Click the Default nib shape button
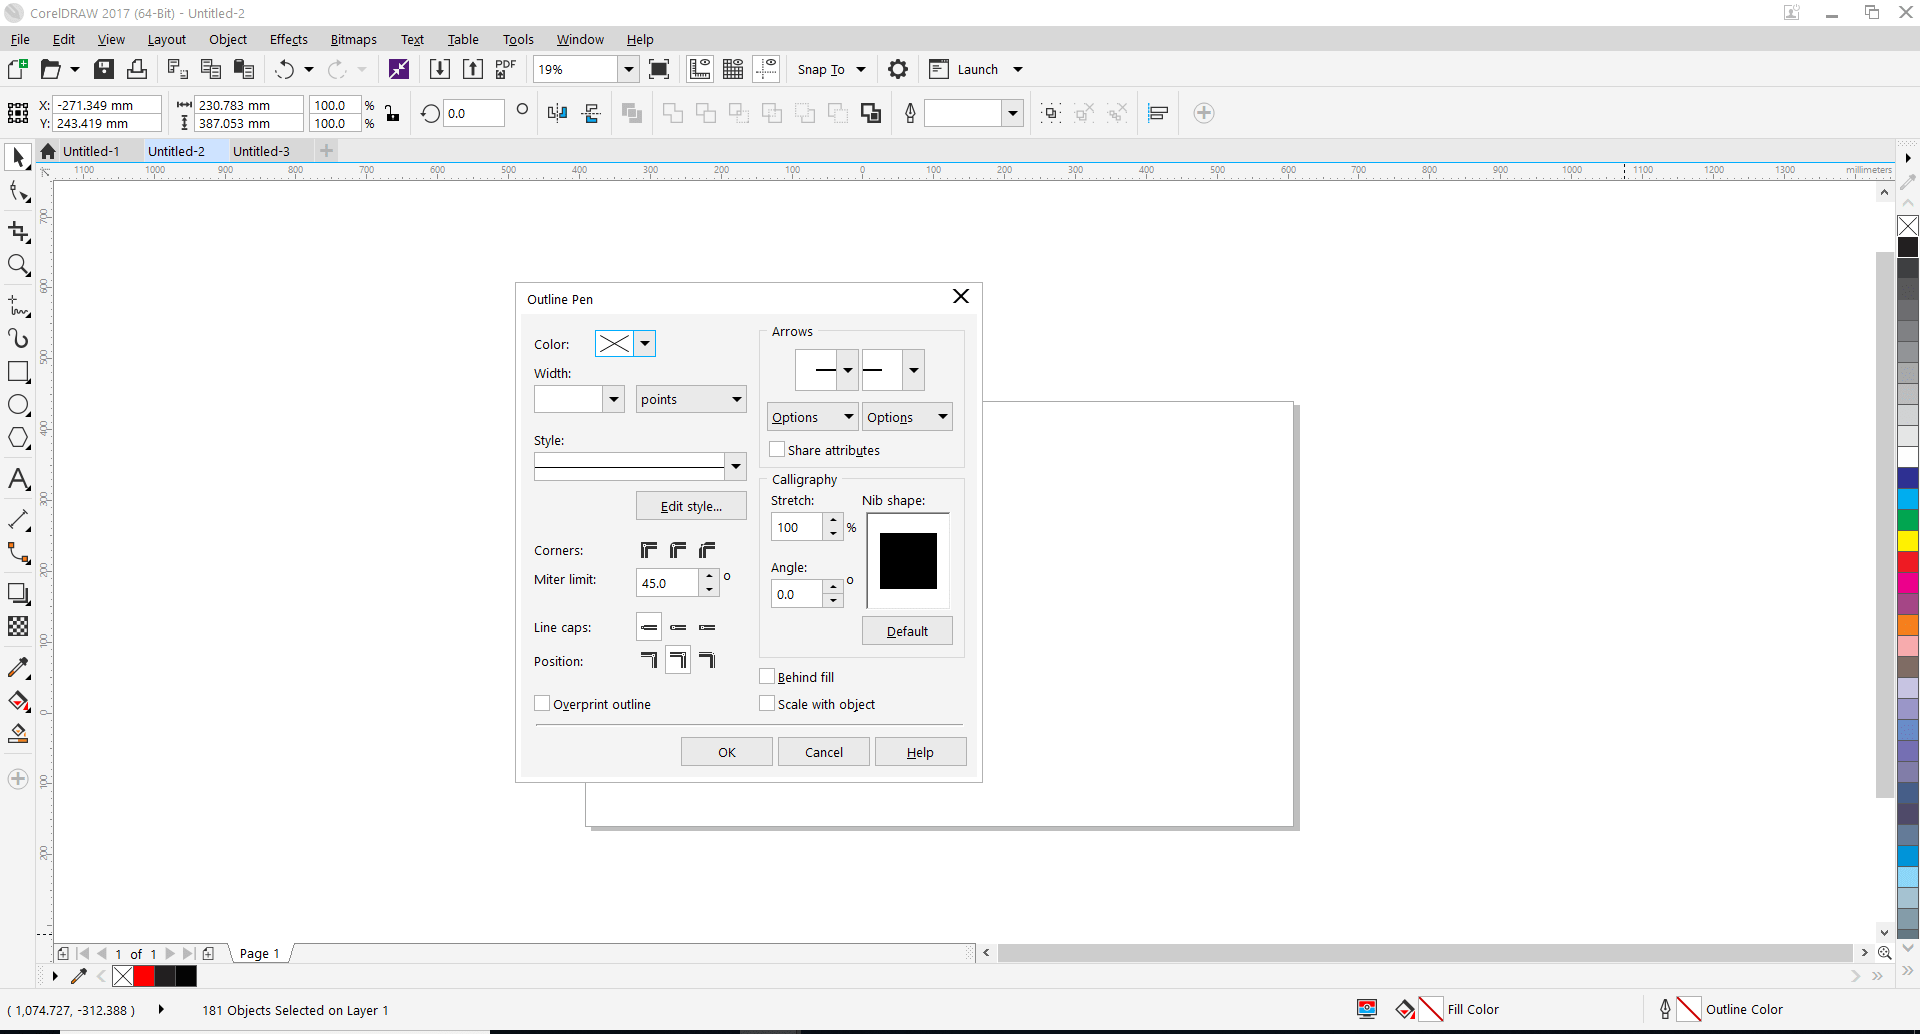 pyautogui.click(x=907, y=631)
